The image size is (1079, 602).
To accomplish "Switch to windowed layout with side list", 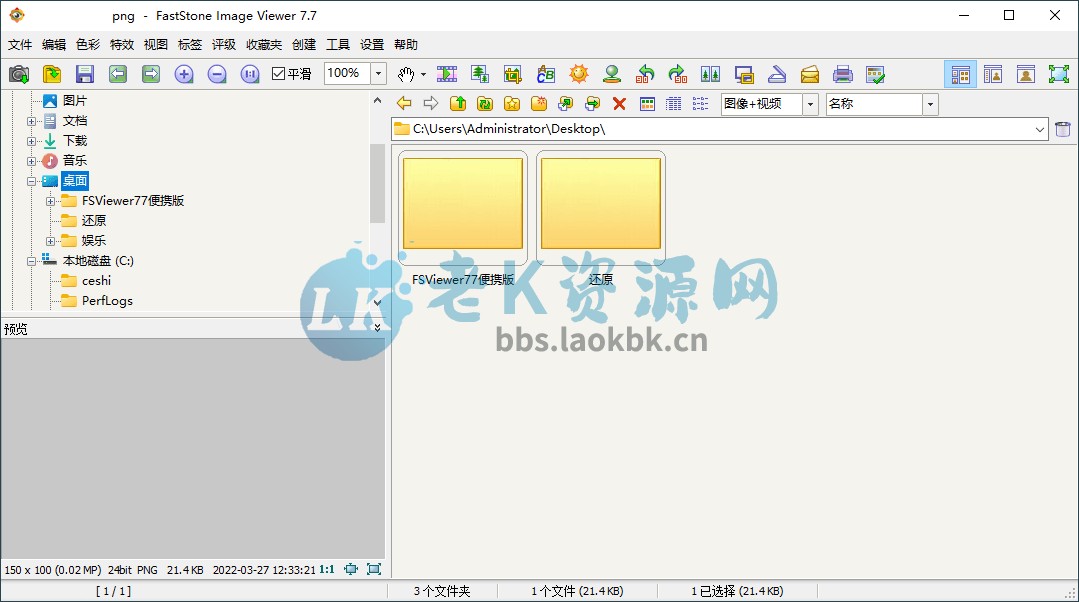I will (x=993, y=74).
